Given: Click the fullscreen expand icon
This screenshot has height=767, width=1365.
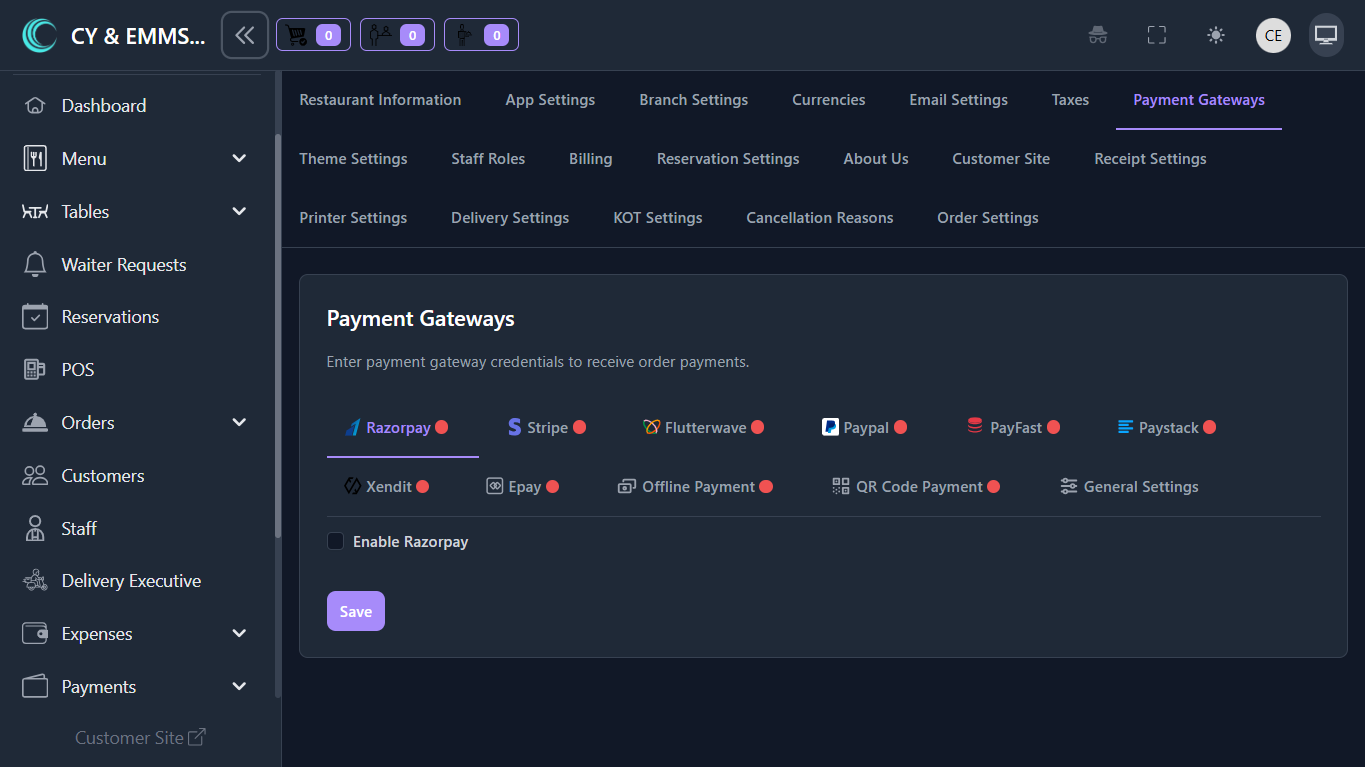Looking at the screenshot, I should [1157, 36].
